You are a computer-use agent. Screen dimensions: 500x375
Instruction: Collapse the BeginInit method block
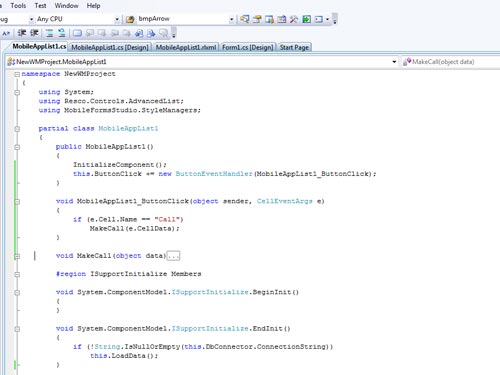(17, 293)
